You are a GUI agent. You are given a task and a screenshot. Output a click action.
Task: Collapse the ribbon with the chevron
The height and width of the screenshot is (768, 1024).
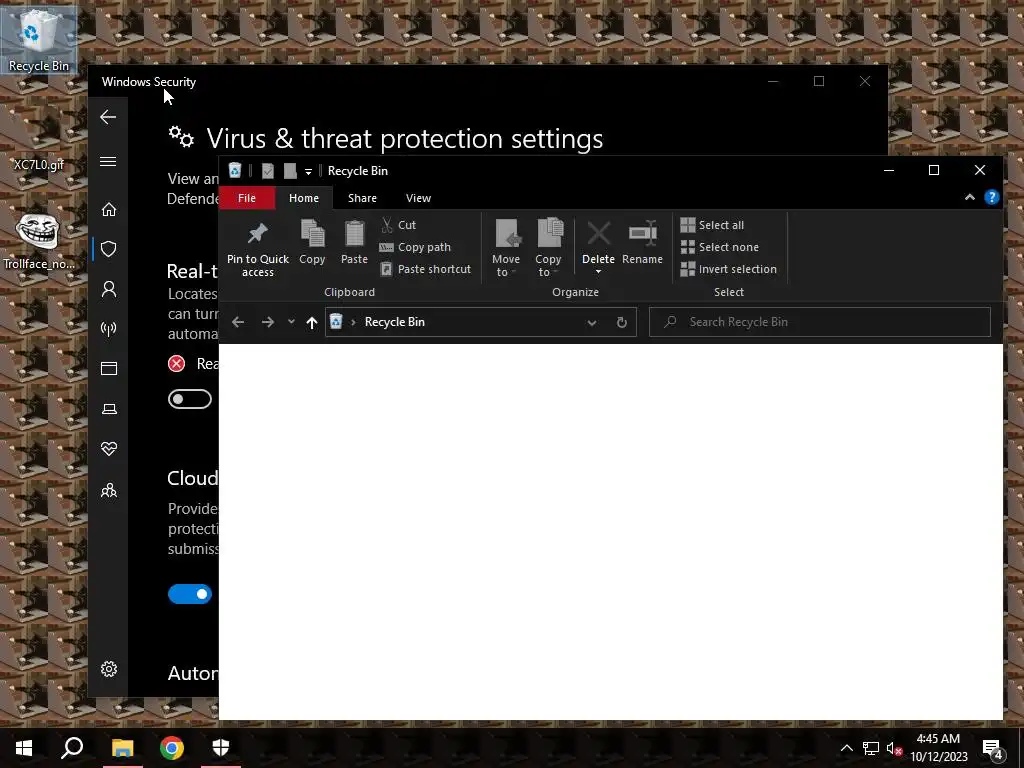[x=970, y=197]
